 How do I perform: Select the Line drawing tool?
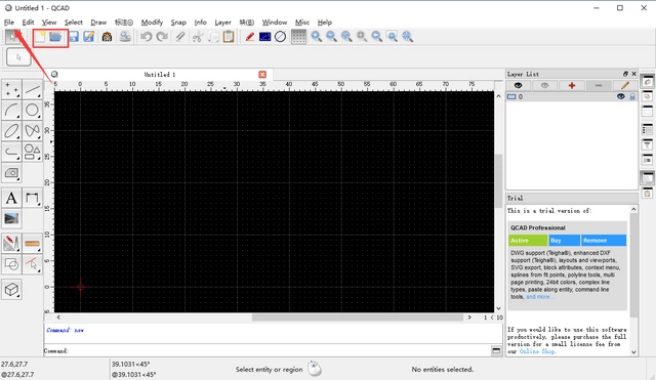[32, 89]
